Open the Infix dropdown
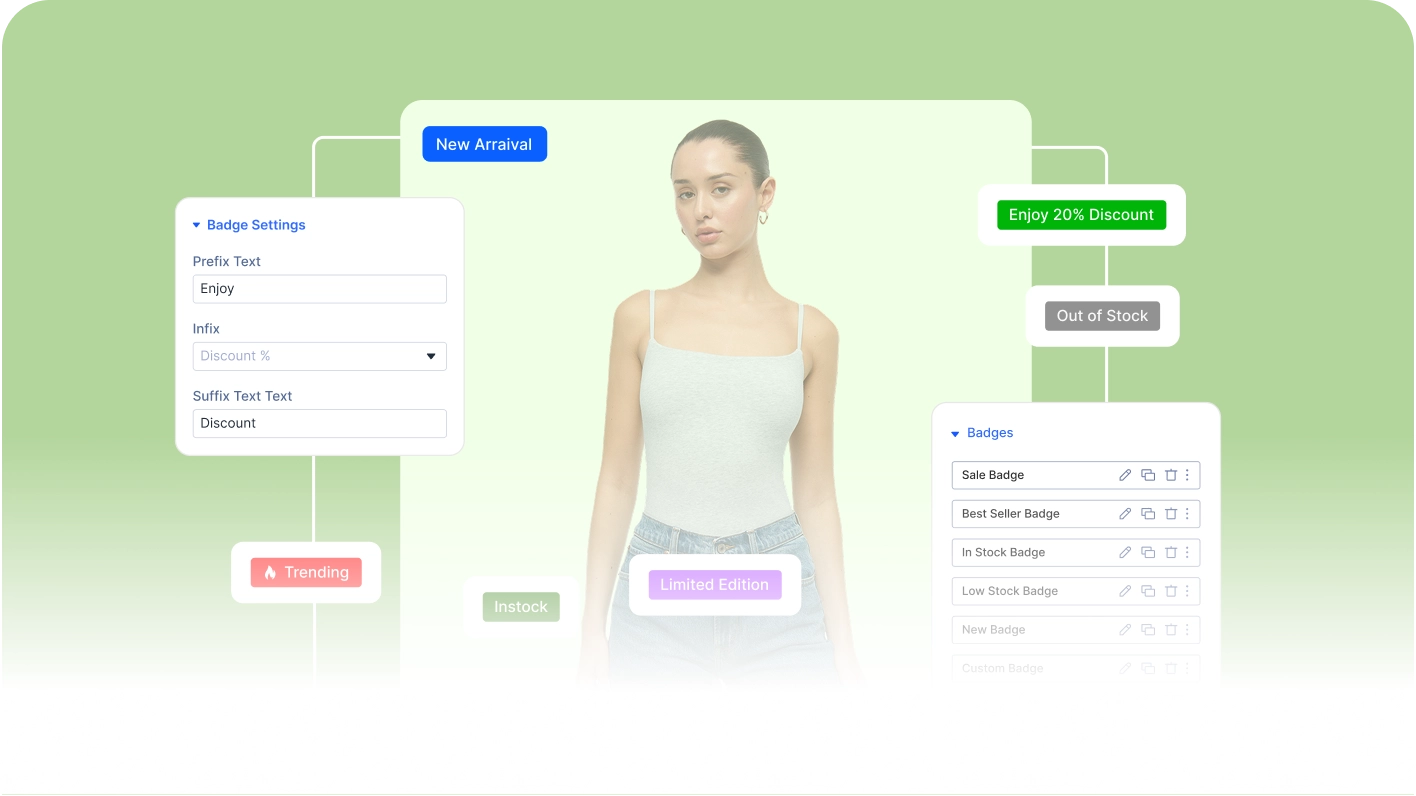1416x796 pixels. [x=319, y=356]
